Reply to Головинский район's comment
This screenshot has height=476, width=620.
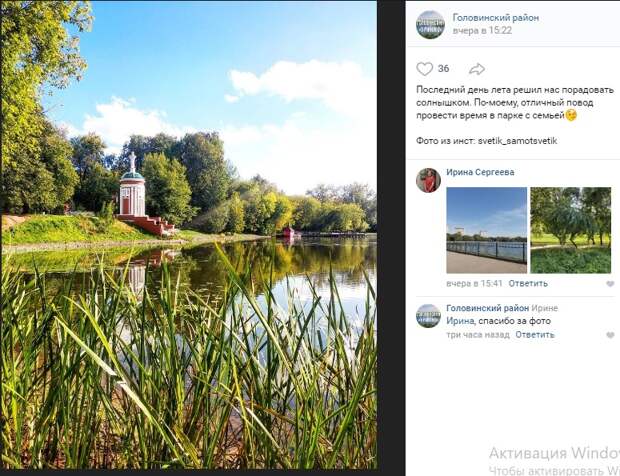(535, 335)
